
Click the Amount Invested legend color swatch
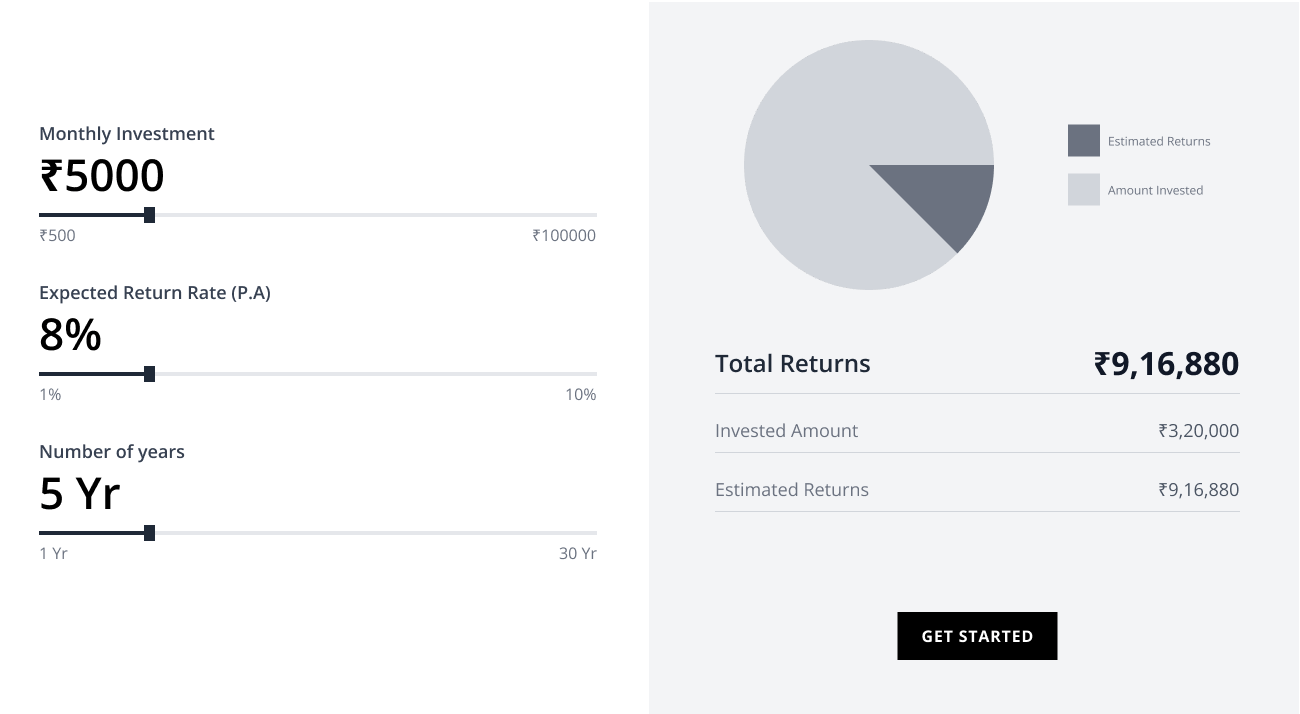click(1083, 190)
